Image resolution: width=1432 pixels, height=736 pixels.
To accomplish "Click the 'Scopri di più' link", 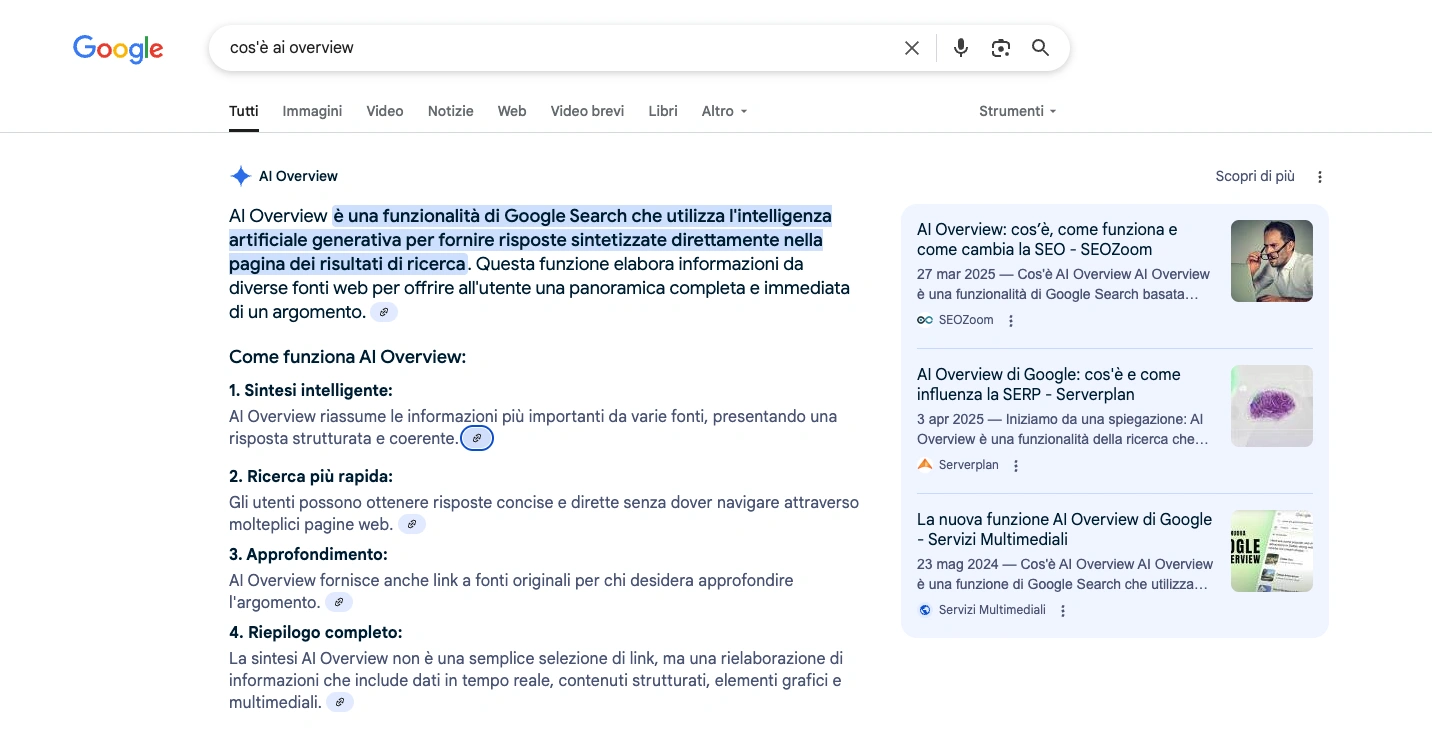I will [1254, 176].
